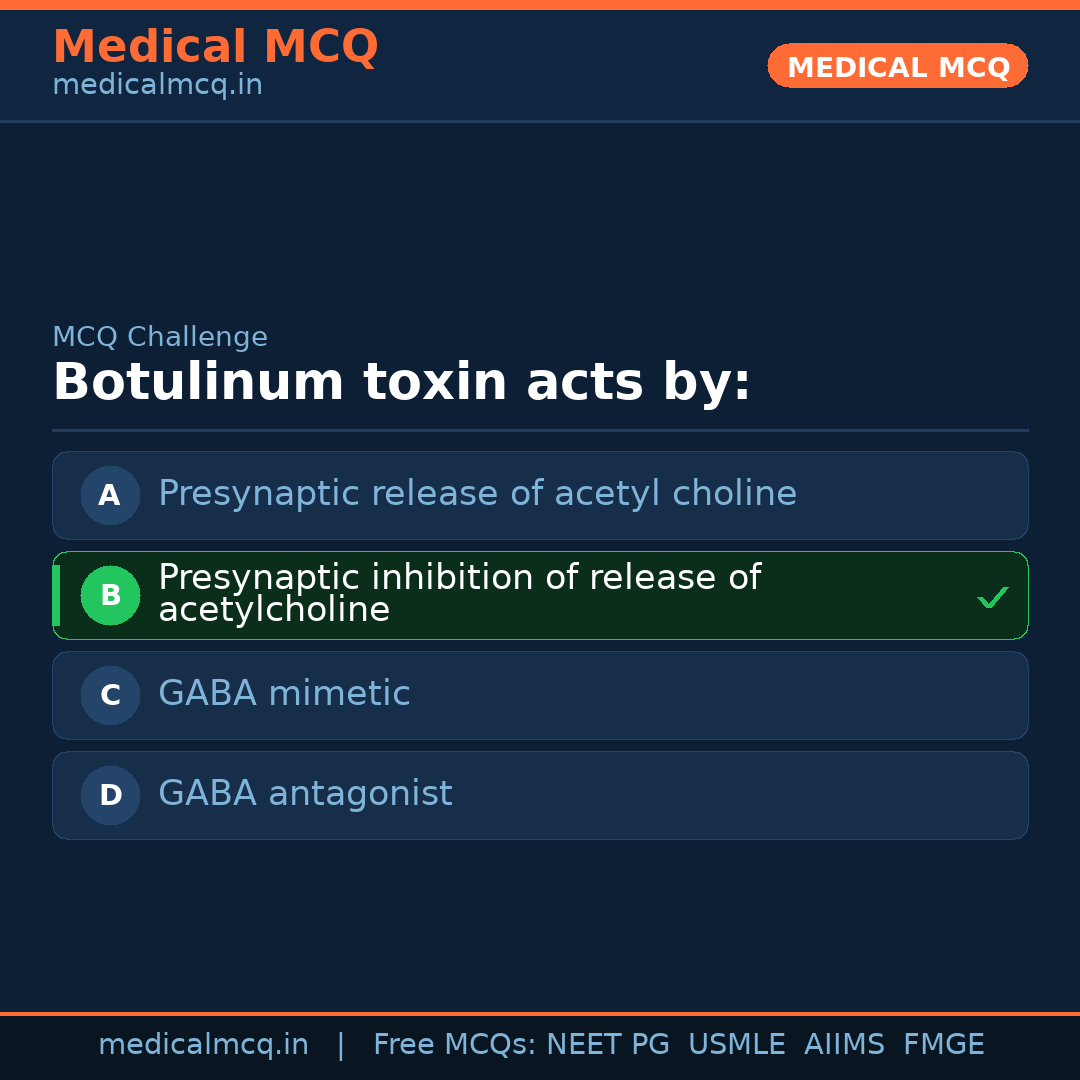Choose the 'GABA antagonist' answer text
Image resolution: width=1080 pixels, height=1080 pixels.
coord(305,794)
